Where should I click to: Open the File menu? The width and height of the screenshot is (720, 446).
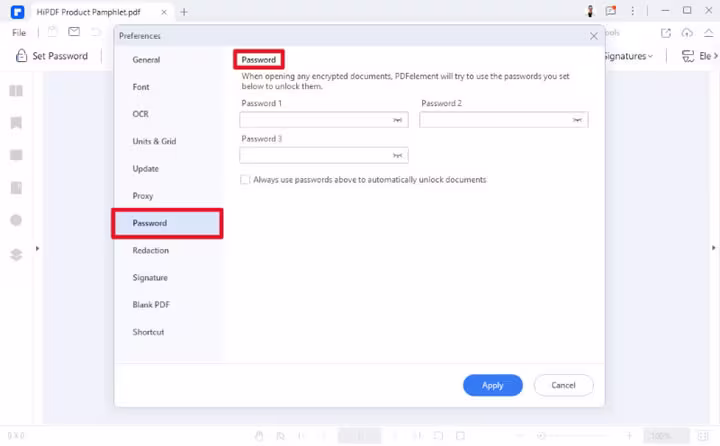[19, 32]
